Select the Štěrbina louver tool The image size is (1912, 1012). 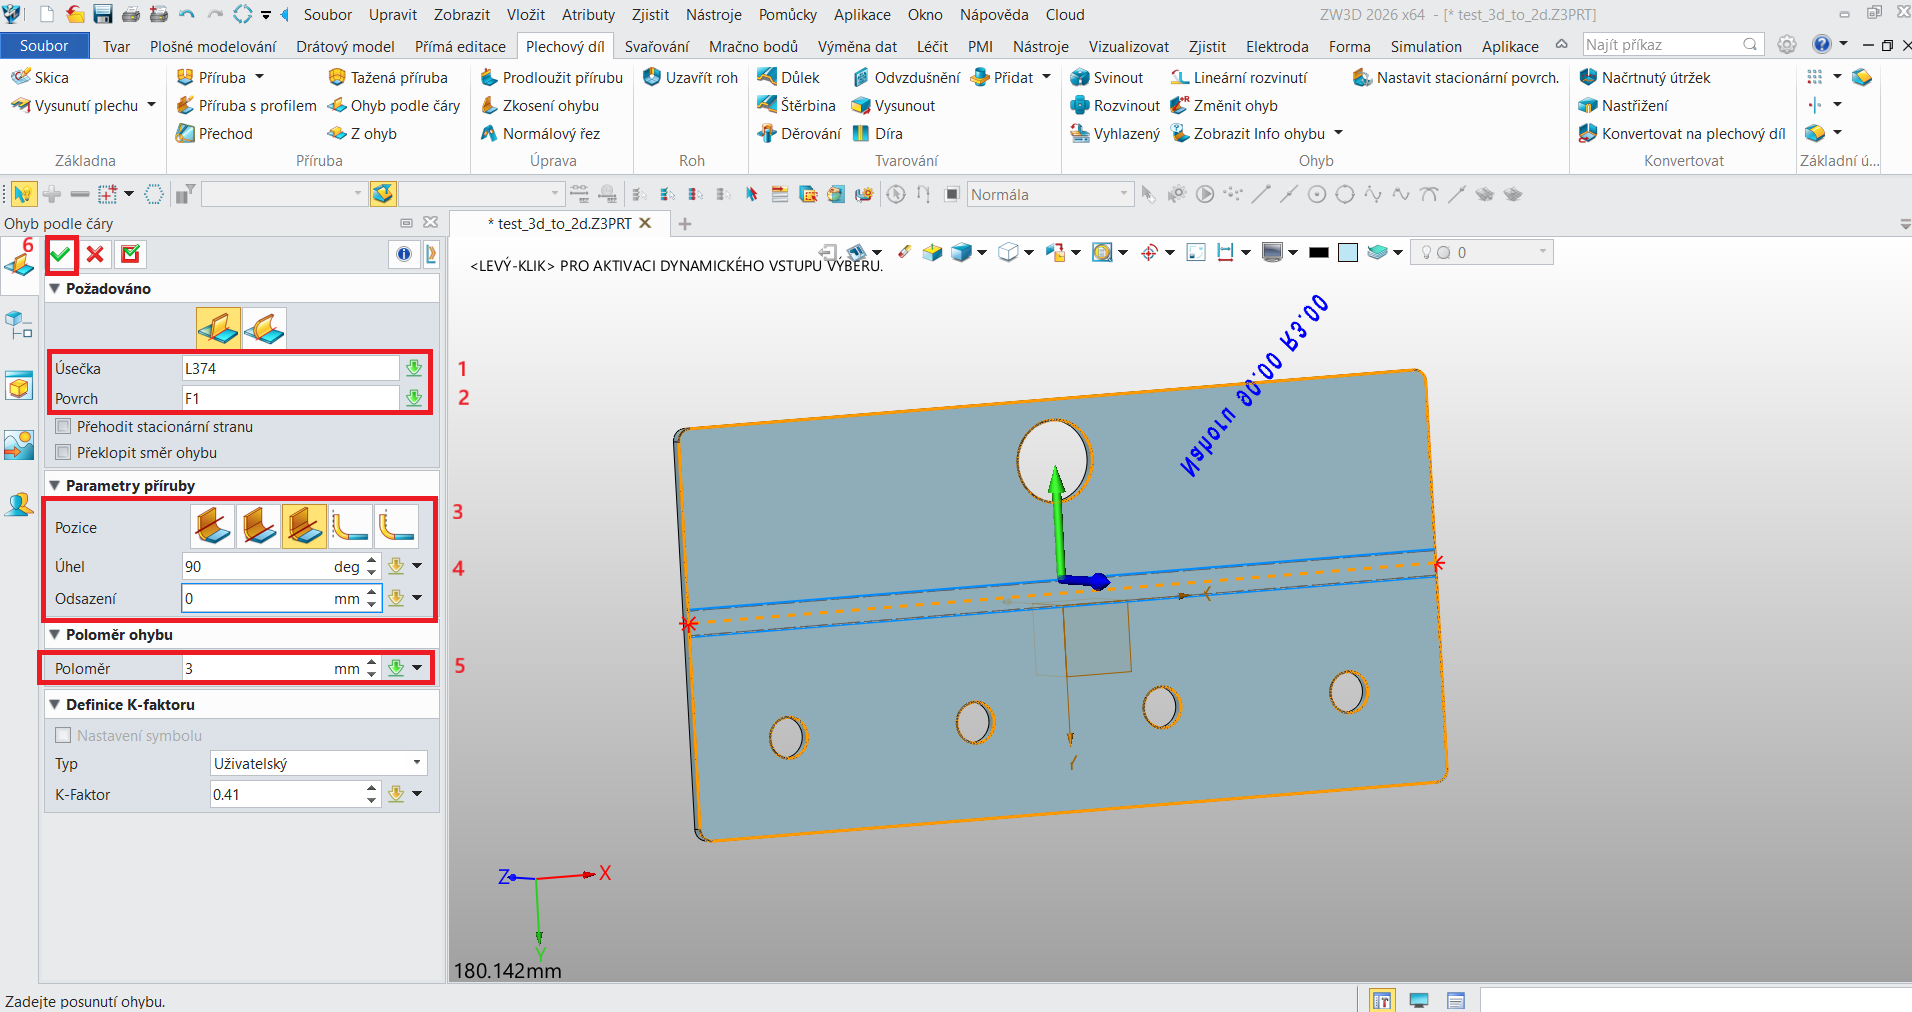[797, 105]
